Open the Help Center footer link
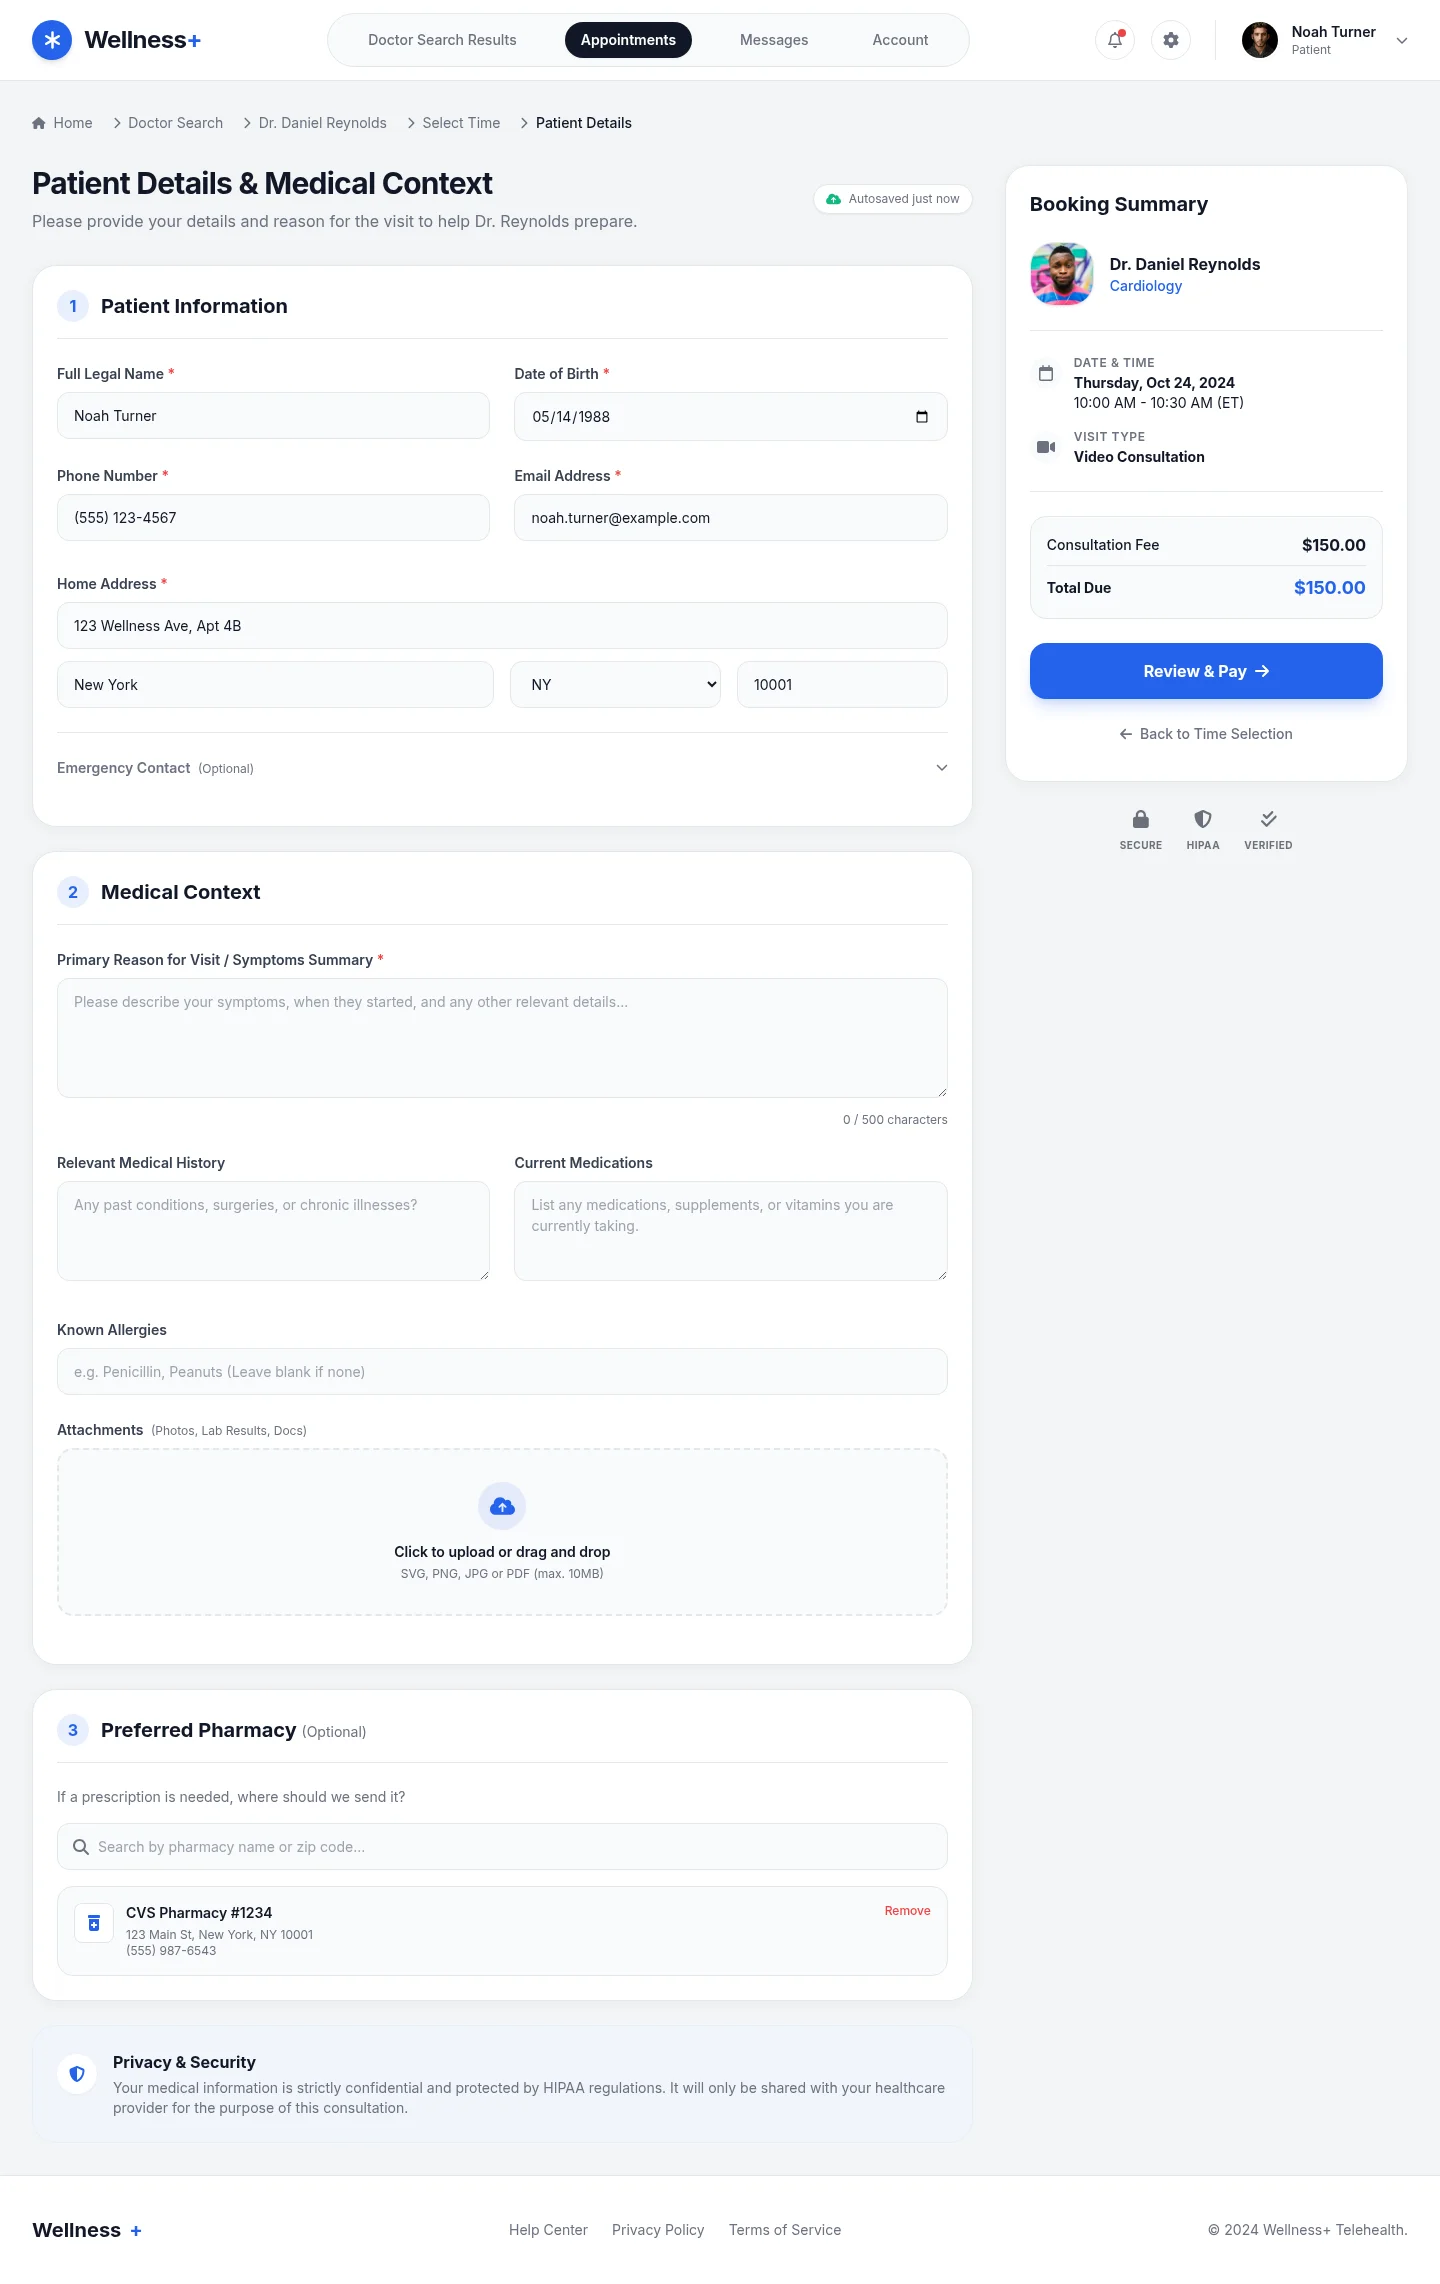 548,2230
